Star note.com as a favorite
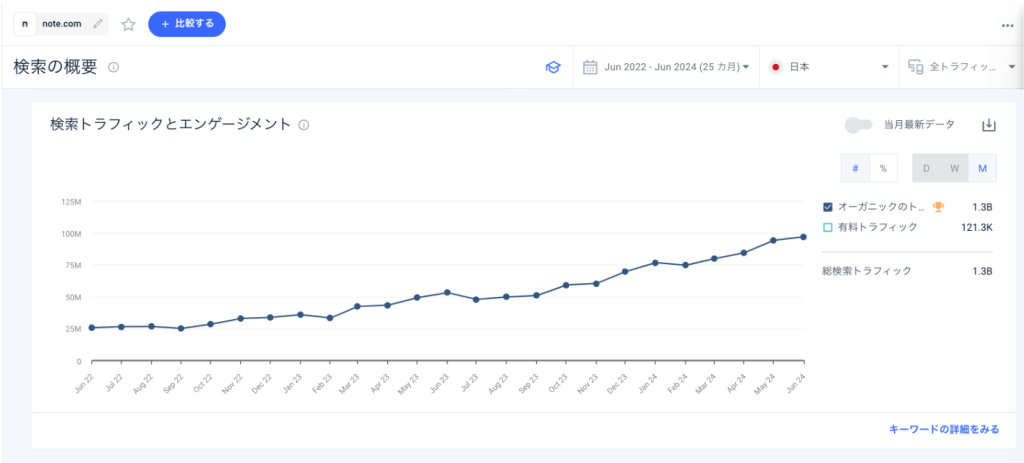Screen dimensions: 1024x463 (128, 24)
